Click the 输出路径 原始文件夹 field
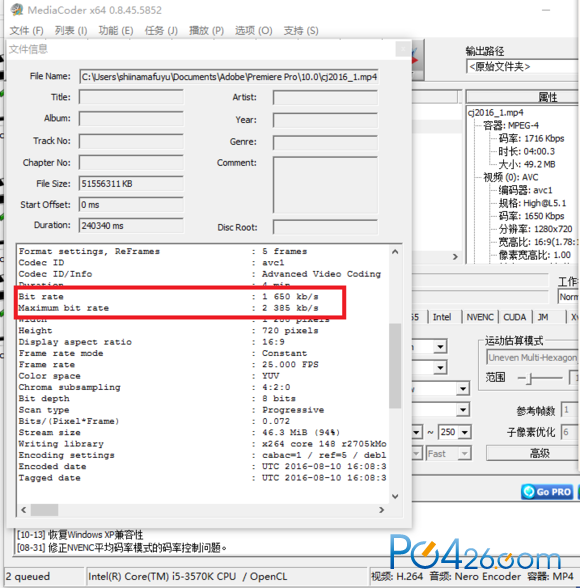 [523, 66]
